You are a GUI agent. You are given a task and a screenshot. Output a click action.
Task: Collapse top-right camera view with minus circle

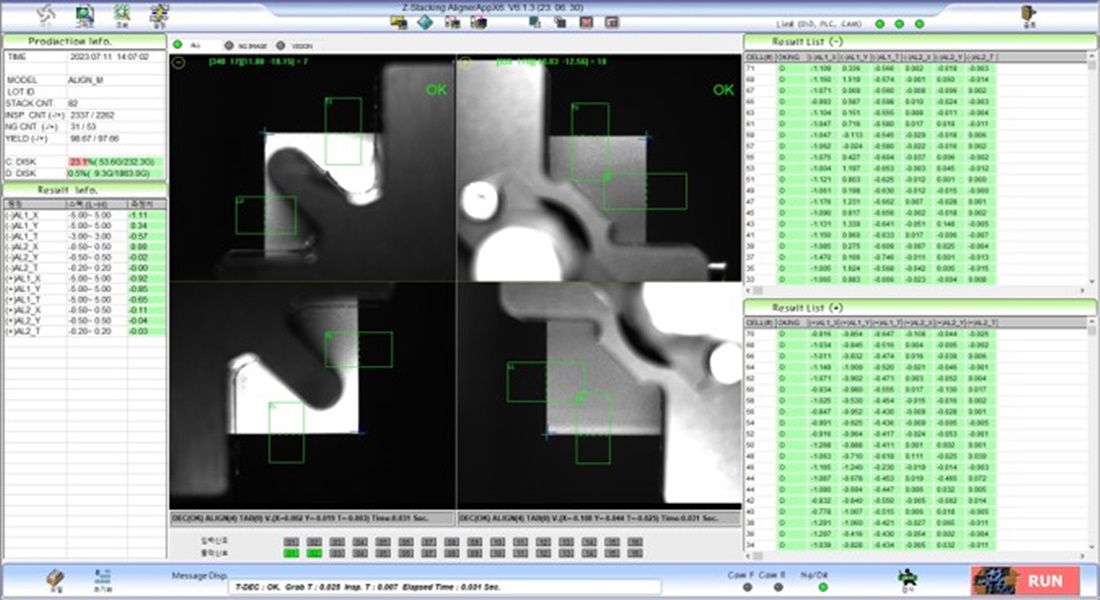tap(463, 62)
